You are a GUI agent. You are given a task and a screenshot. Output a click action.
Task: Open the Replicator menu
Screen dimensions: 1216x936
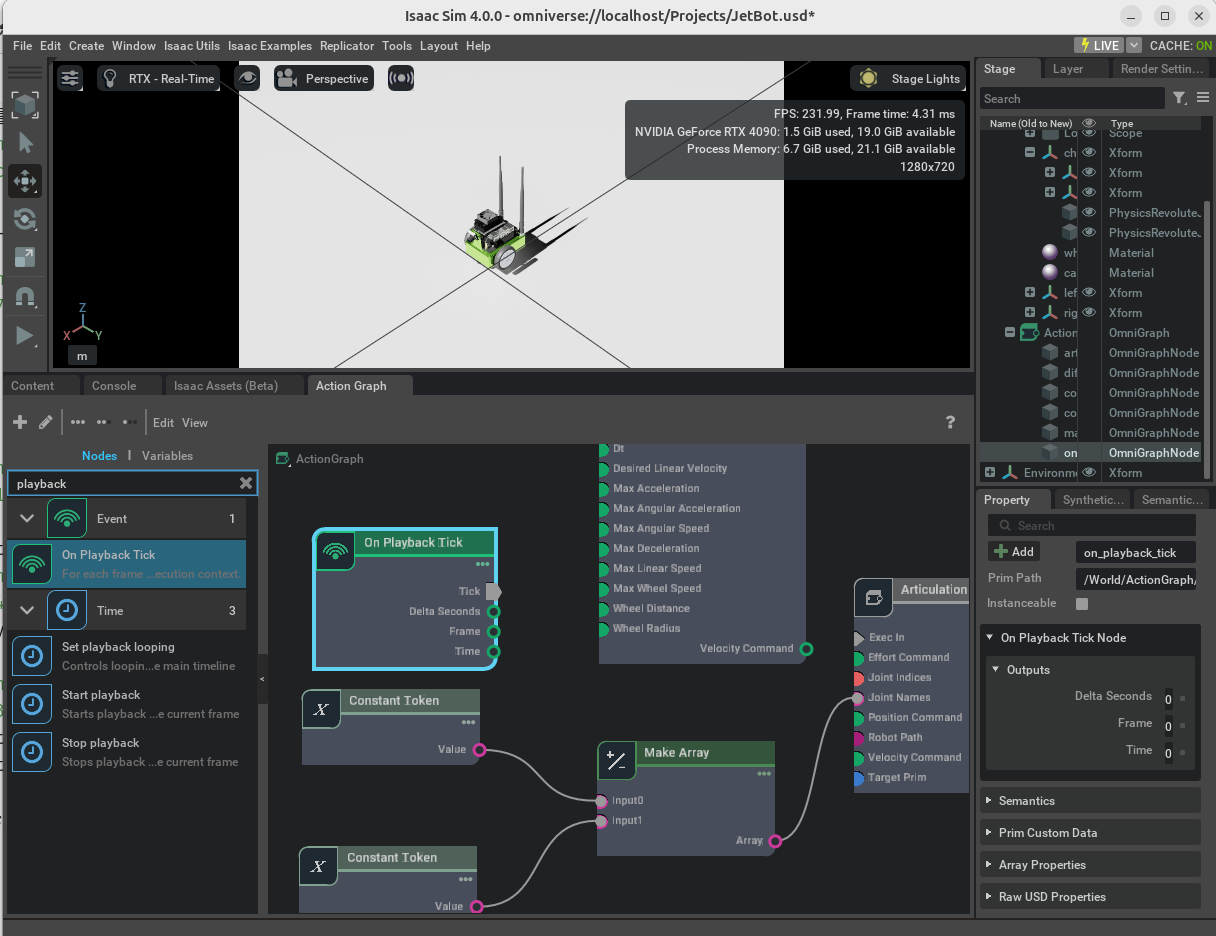point(347,45)
